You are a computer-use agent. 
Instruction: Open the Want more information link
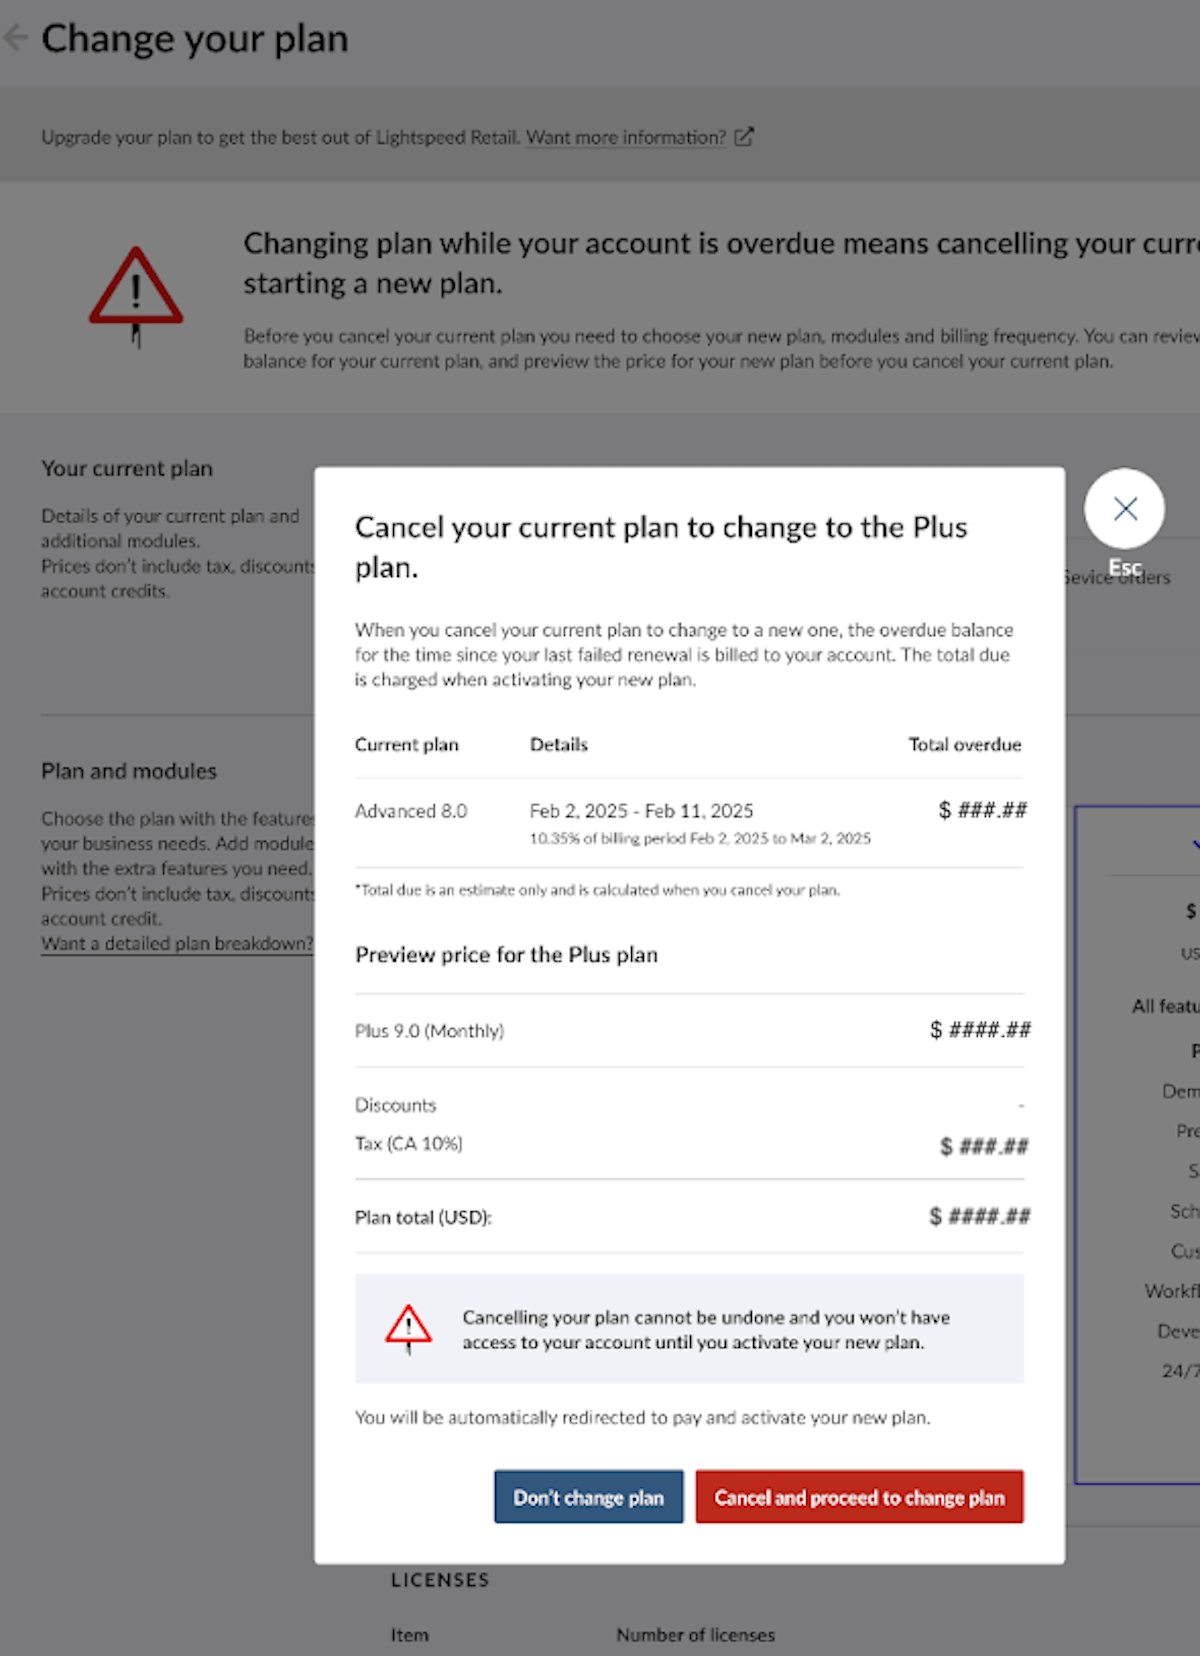626,138
